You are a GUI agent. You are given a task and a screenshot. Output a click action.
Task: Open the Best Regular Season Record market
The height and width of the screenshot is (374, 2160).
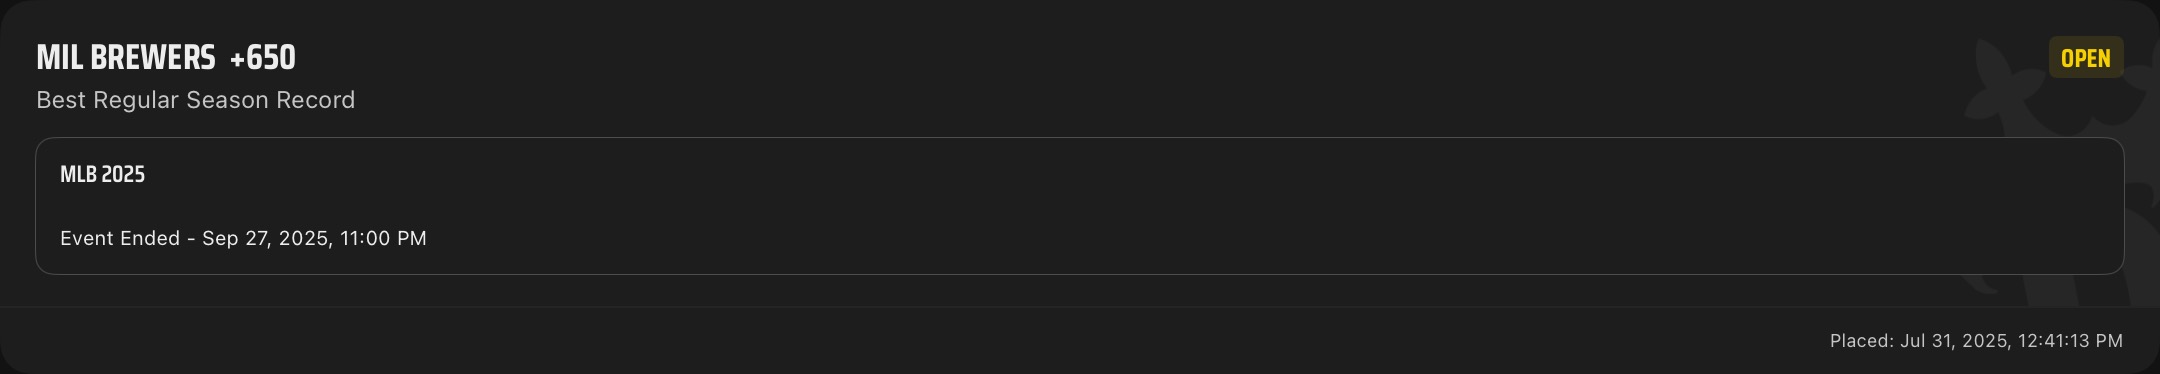196,100
